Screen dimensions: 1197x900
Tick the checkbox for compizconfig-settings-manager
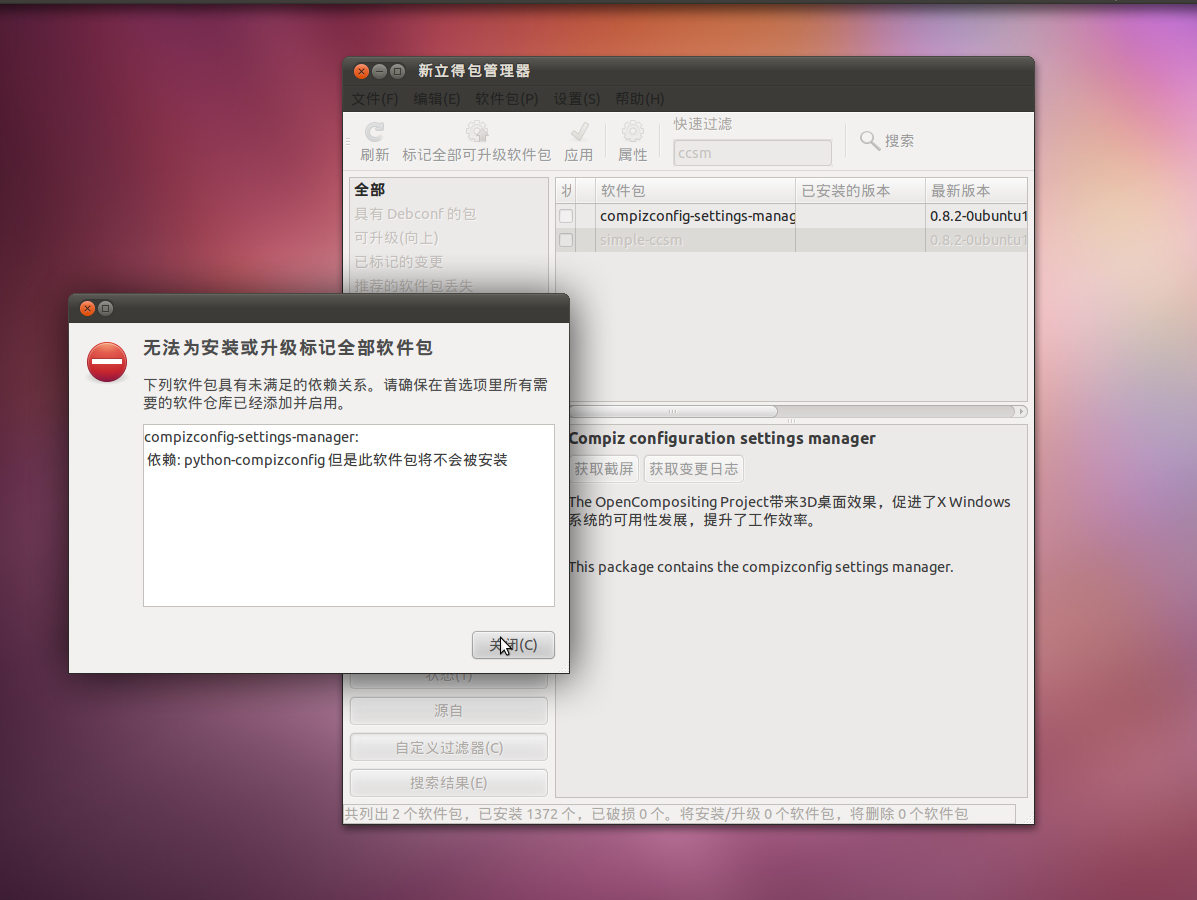click(566, 216)
